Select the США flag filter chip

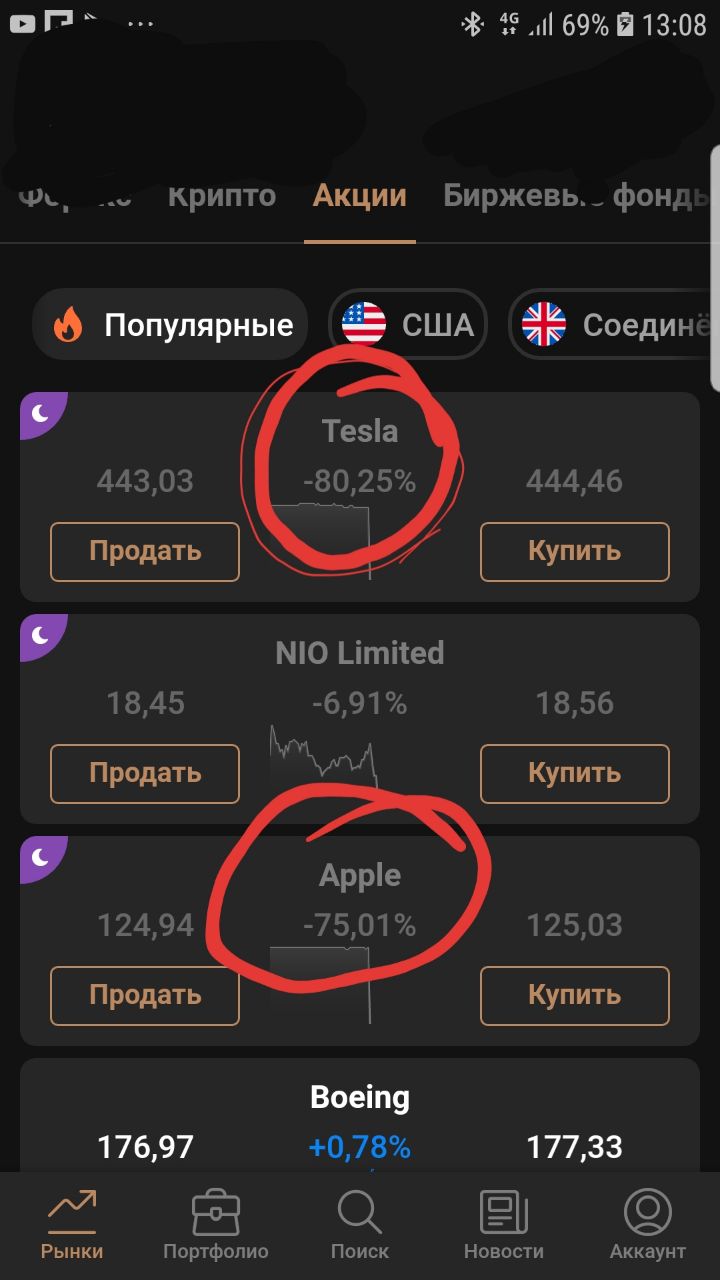[408, 324]
